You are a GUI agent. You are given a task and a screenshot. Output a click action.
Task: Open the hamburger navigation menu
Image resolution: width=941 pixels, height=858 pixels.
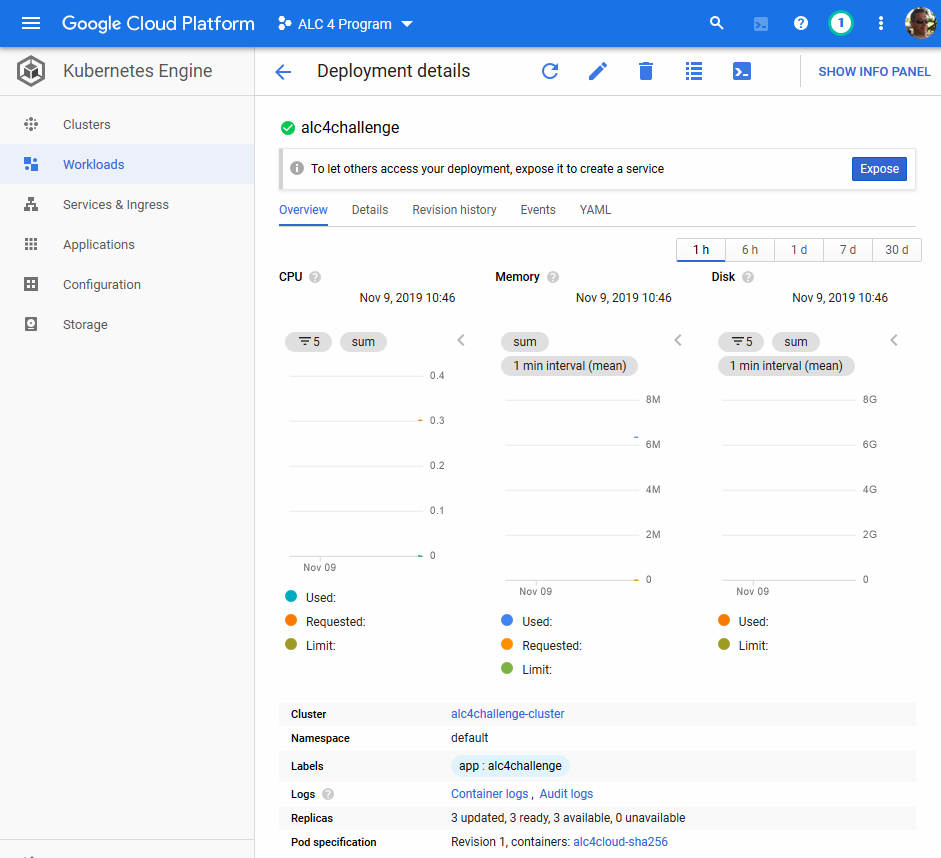(x=31, y=23)
